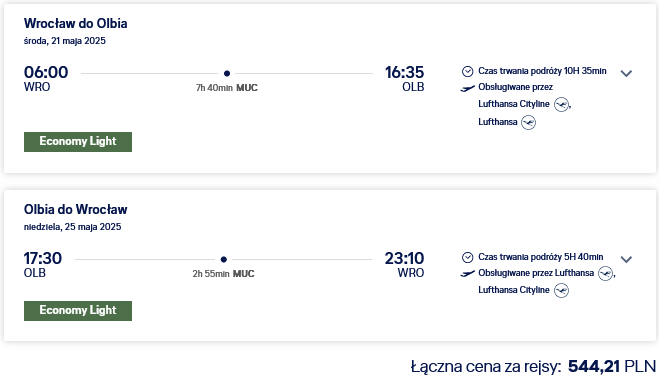Click clock icon next to 10H 35min duration
Image resolution: width=659 pixels, height=381 pixels.
coord(467,71)
